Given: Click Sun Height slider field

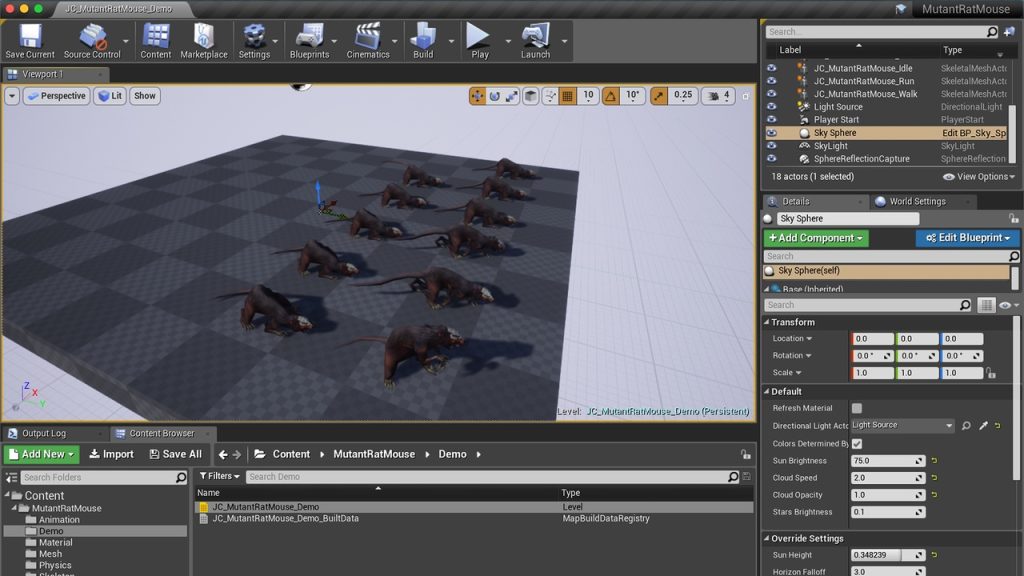Looking at the screenshot, I should point(888,555).
